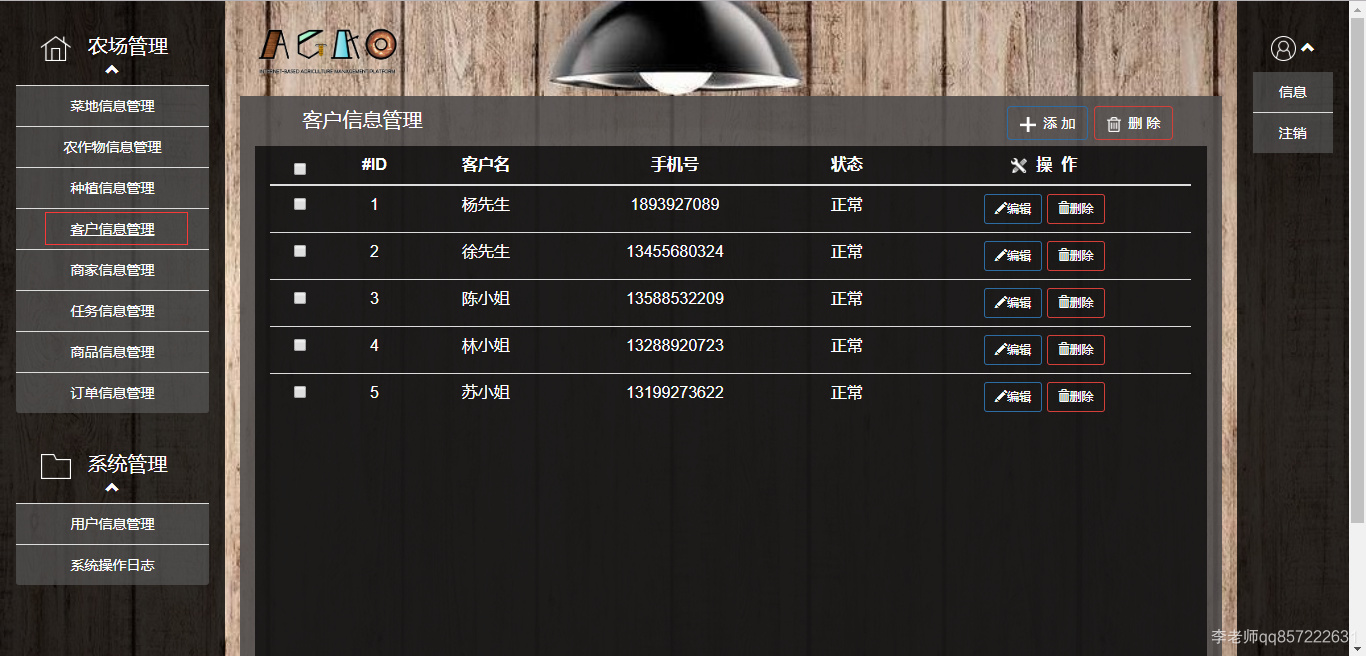This screenshot has height=656, width=1366.
Task: Check the checkbox for 陈小姐
Action: (x=300, y=298)
